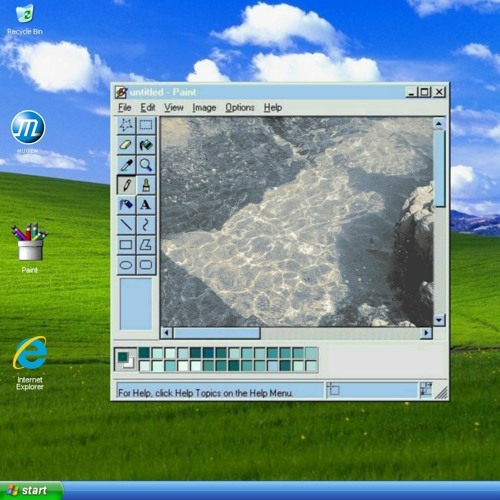The image size is (500, 500).
Task: Select the Text tool labeled A
Action: coord(146,205)
